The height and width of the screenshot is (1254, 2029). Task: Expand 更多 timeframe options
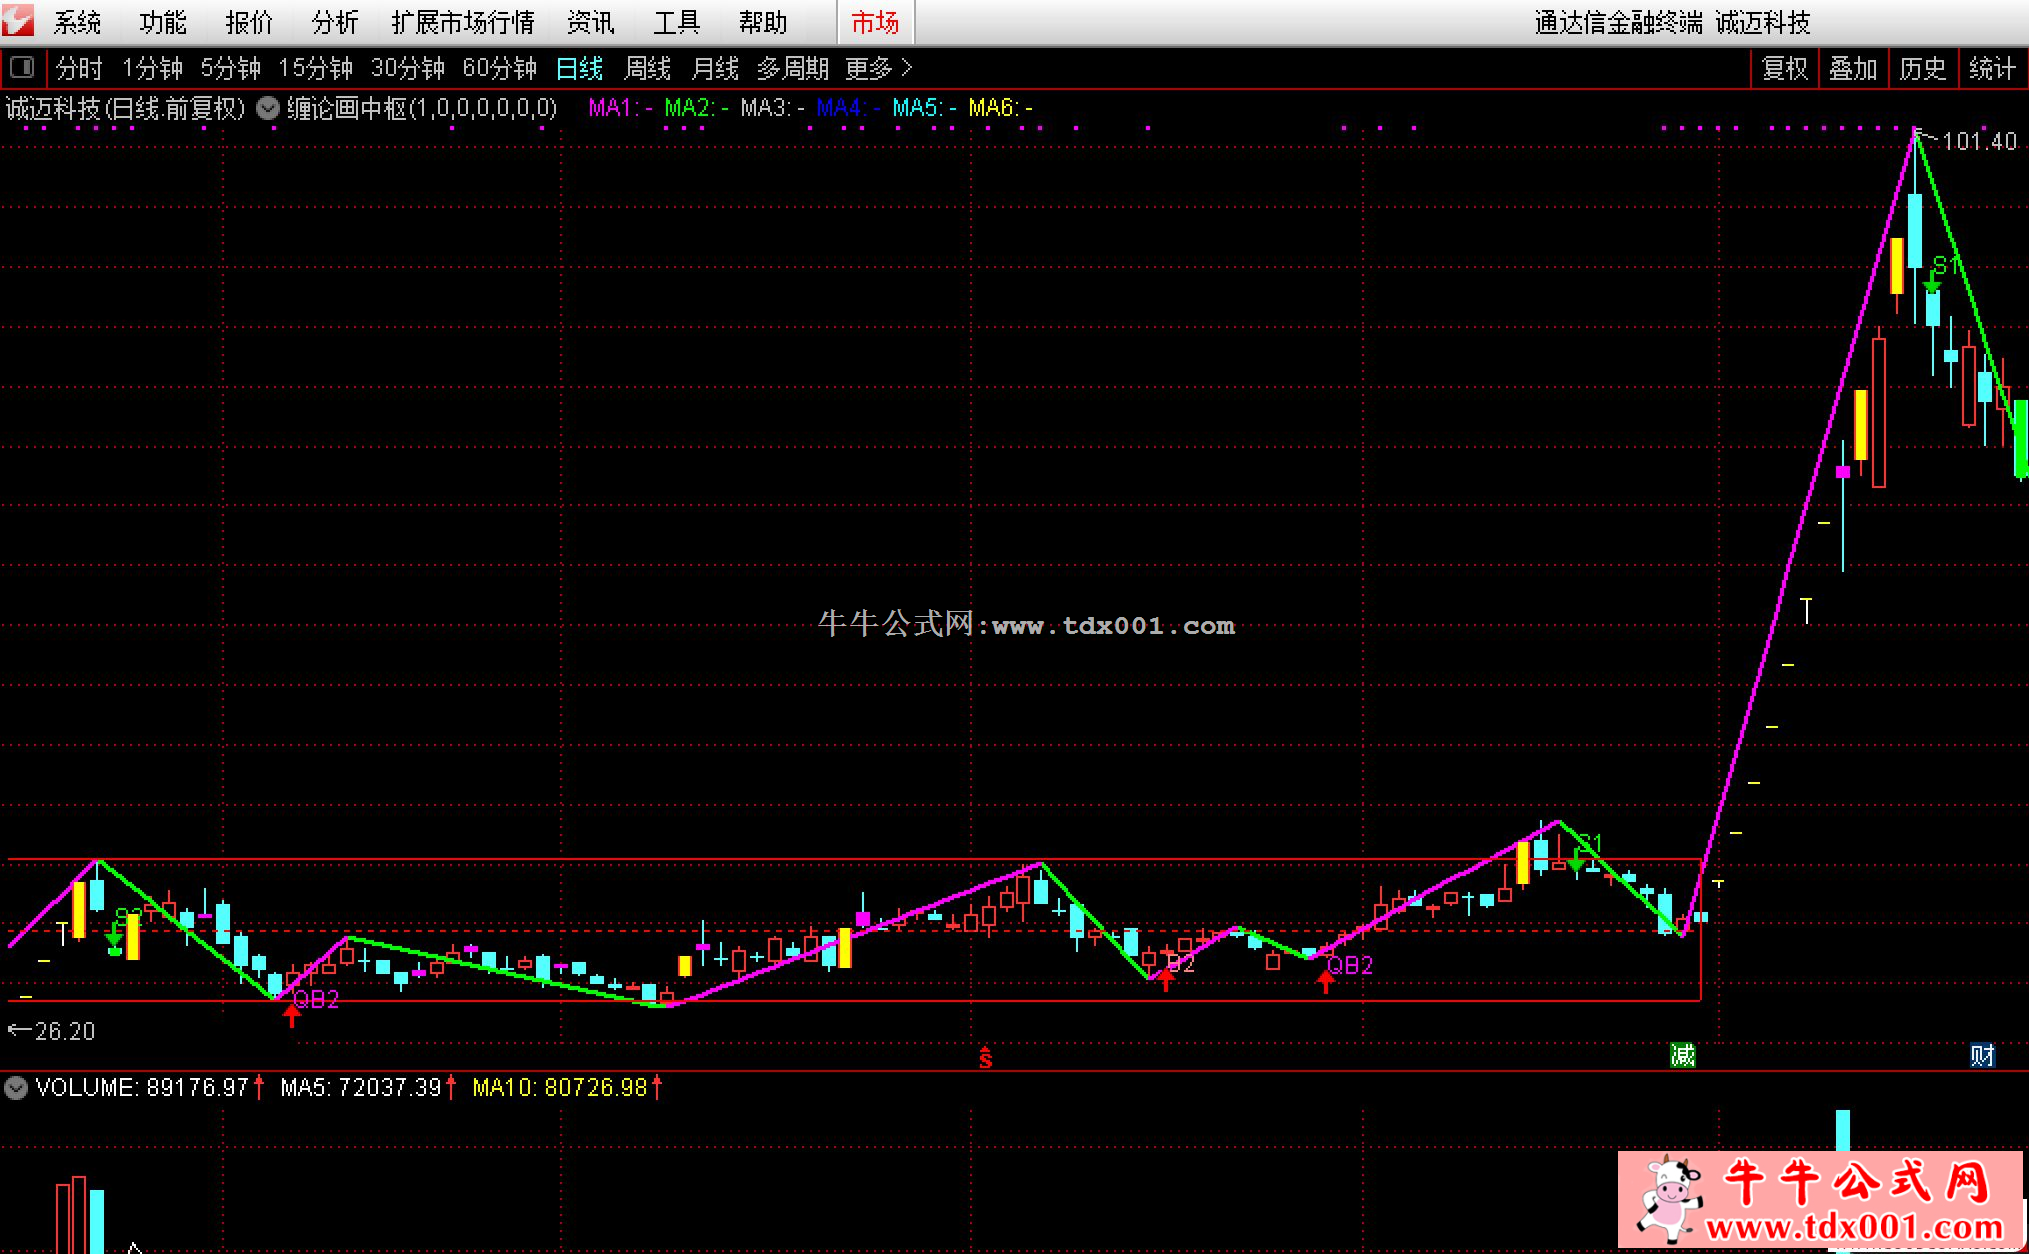pos(878,68)
